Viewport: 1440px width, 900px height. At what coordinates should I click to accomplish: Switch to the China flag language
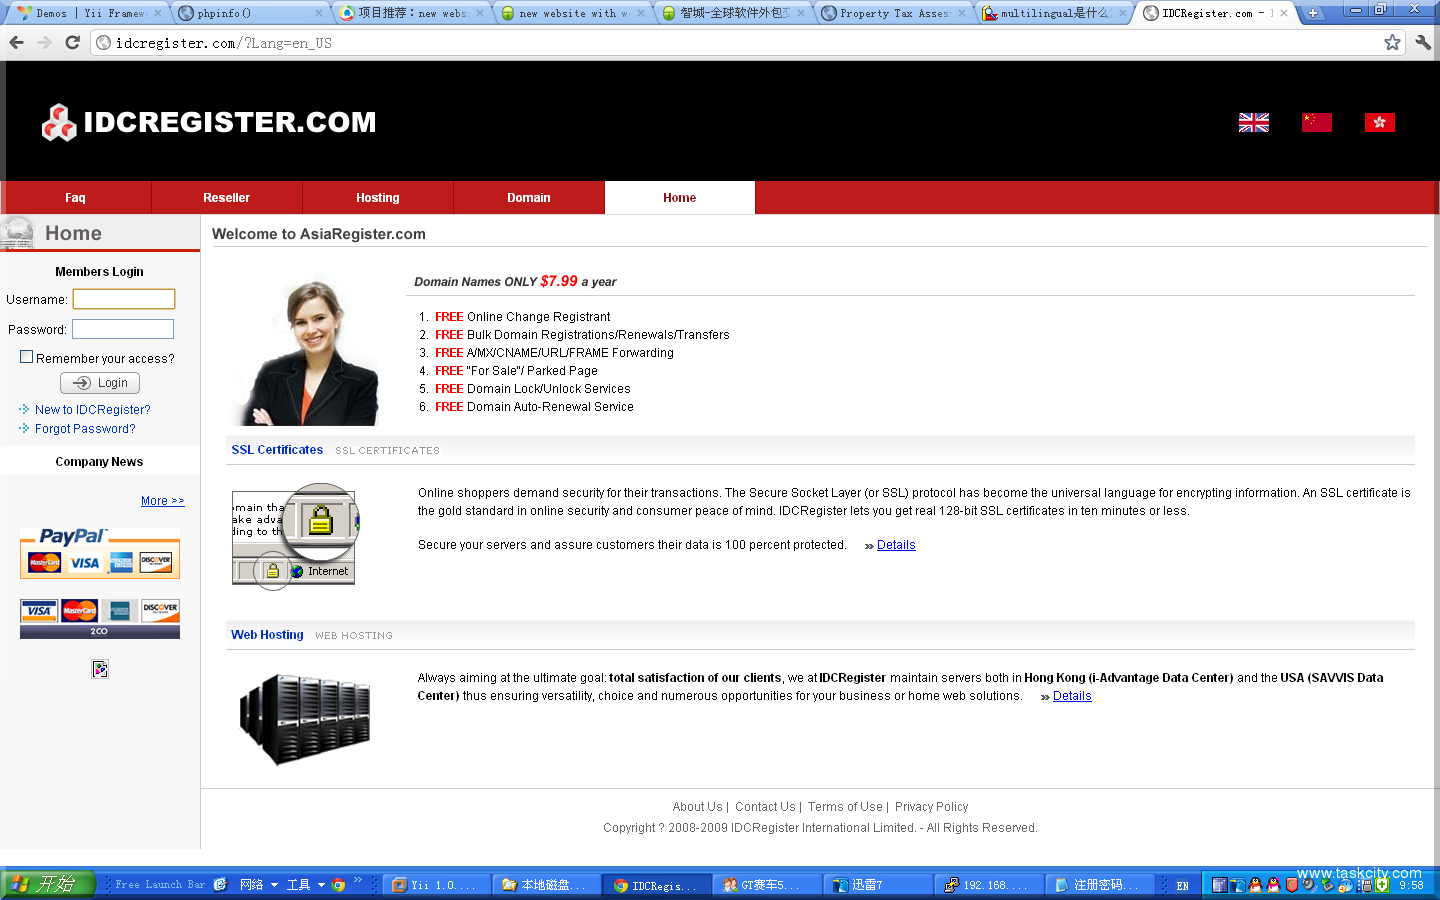pyautogui.click(x=1316, y=122)
